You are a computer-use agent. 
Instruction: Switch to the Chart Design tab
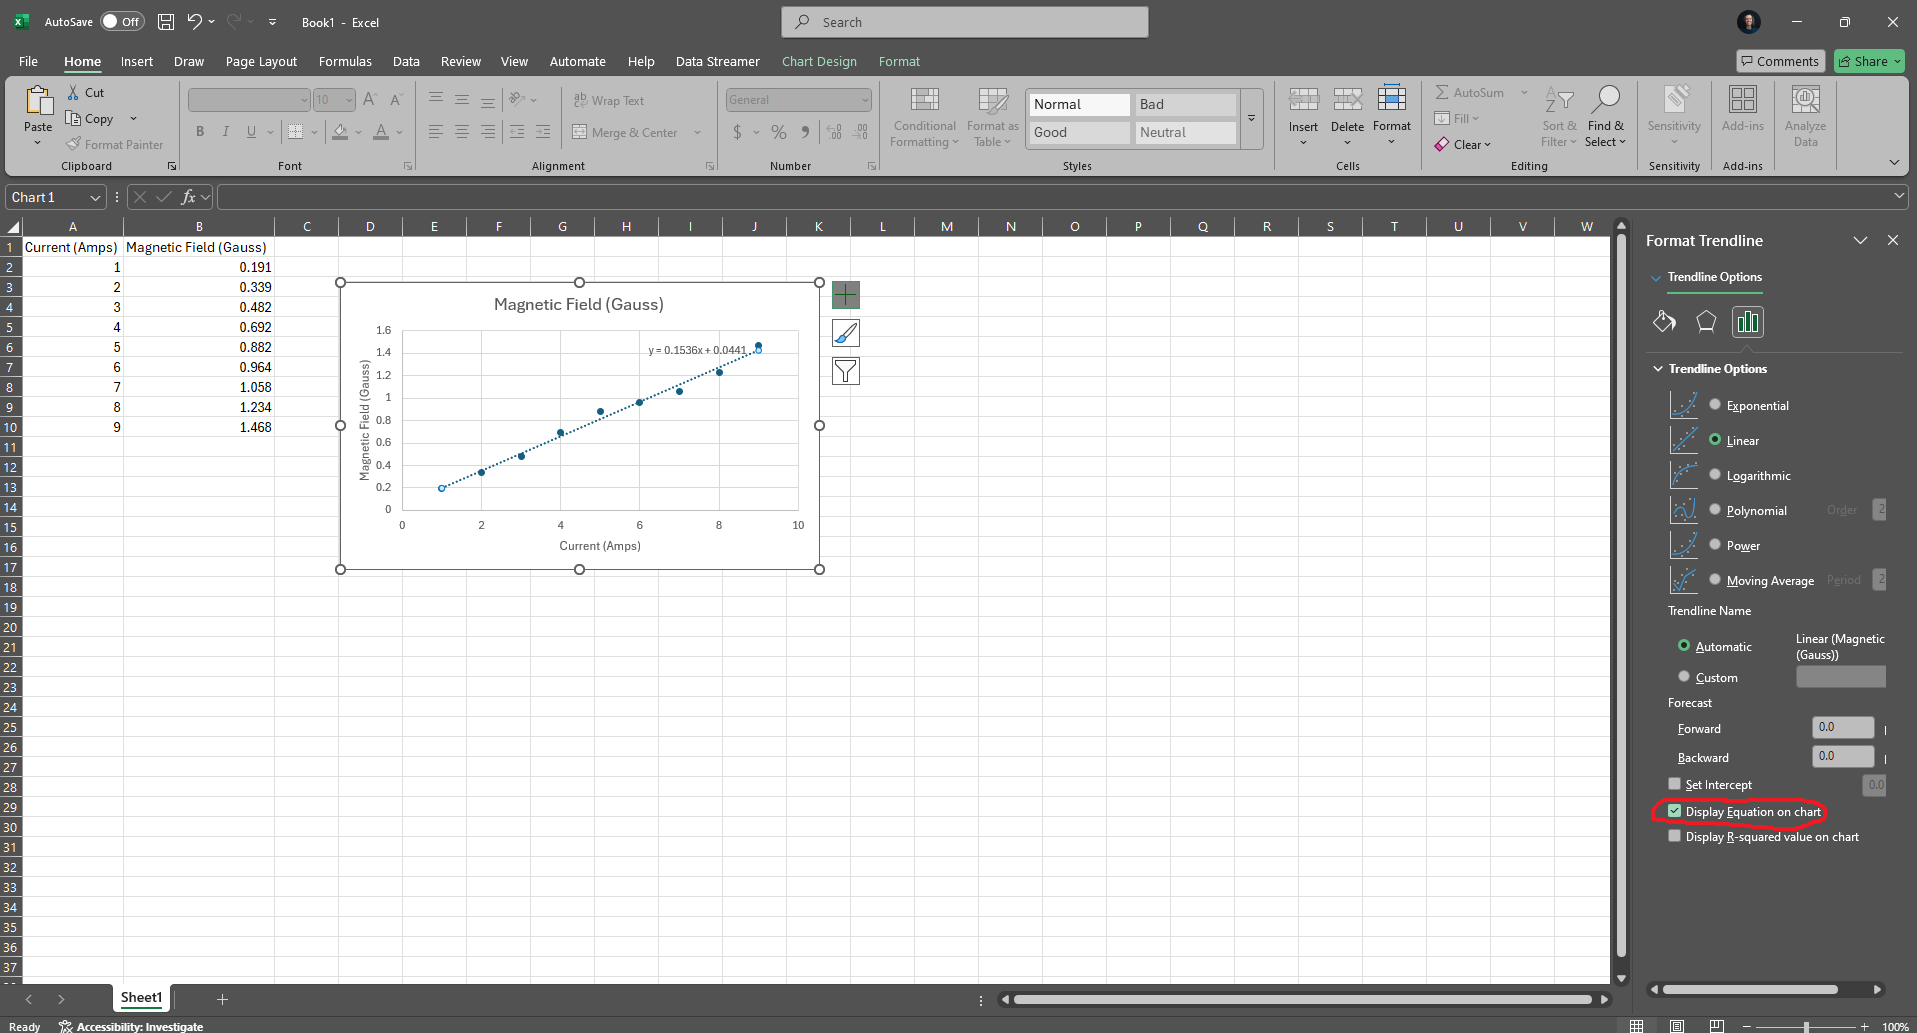coord(818,61)
